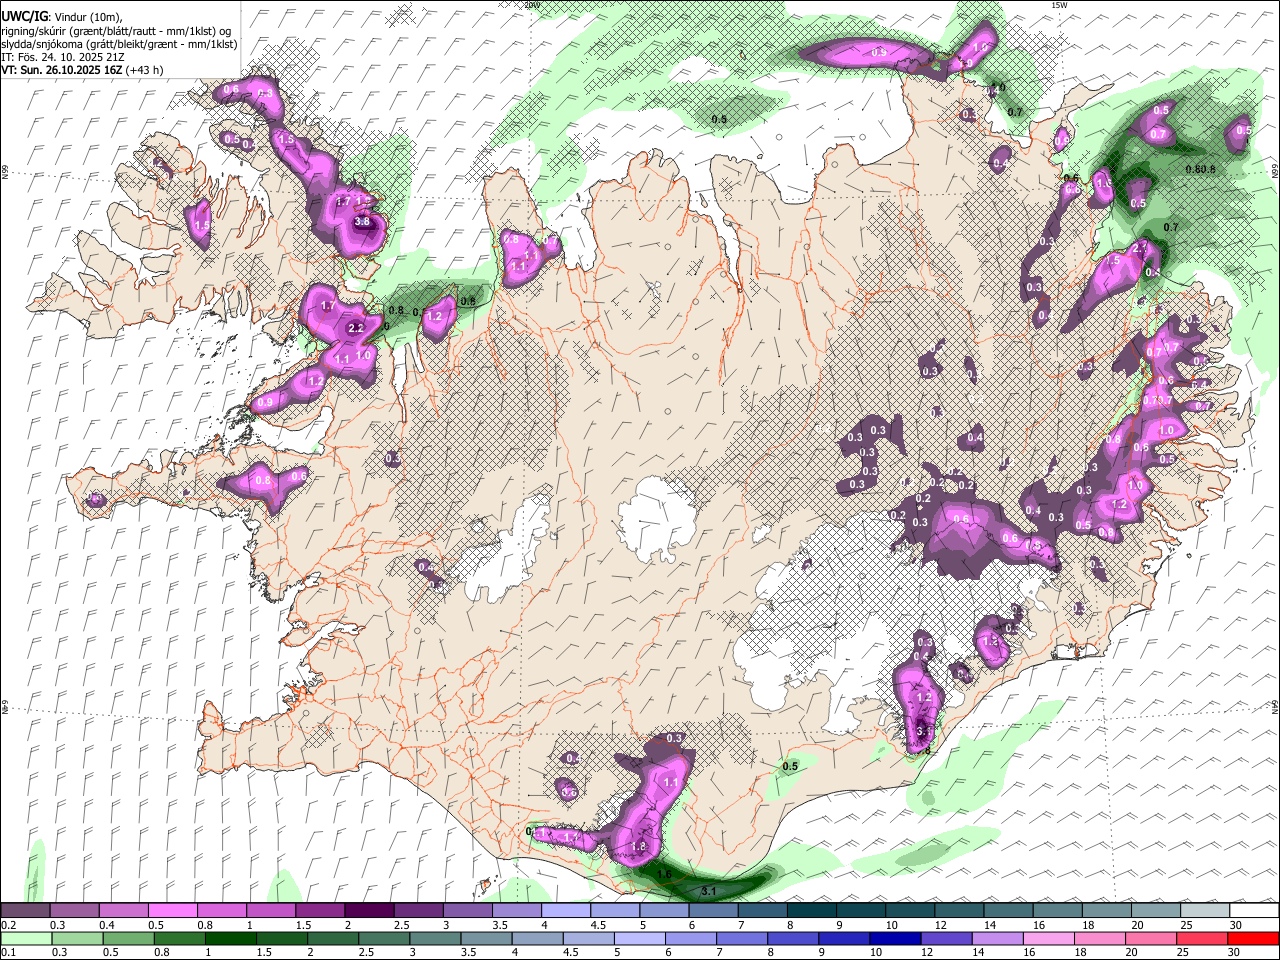Click the 'UWC/IG: Vindur (10m)' title line
Image resolution: width=1280 pixels, height=960 pixels.
pyautogui.click(x=61, y=16)
